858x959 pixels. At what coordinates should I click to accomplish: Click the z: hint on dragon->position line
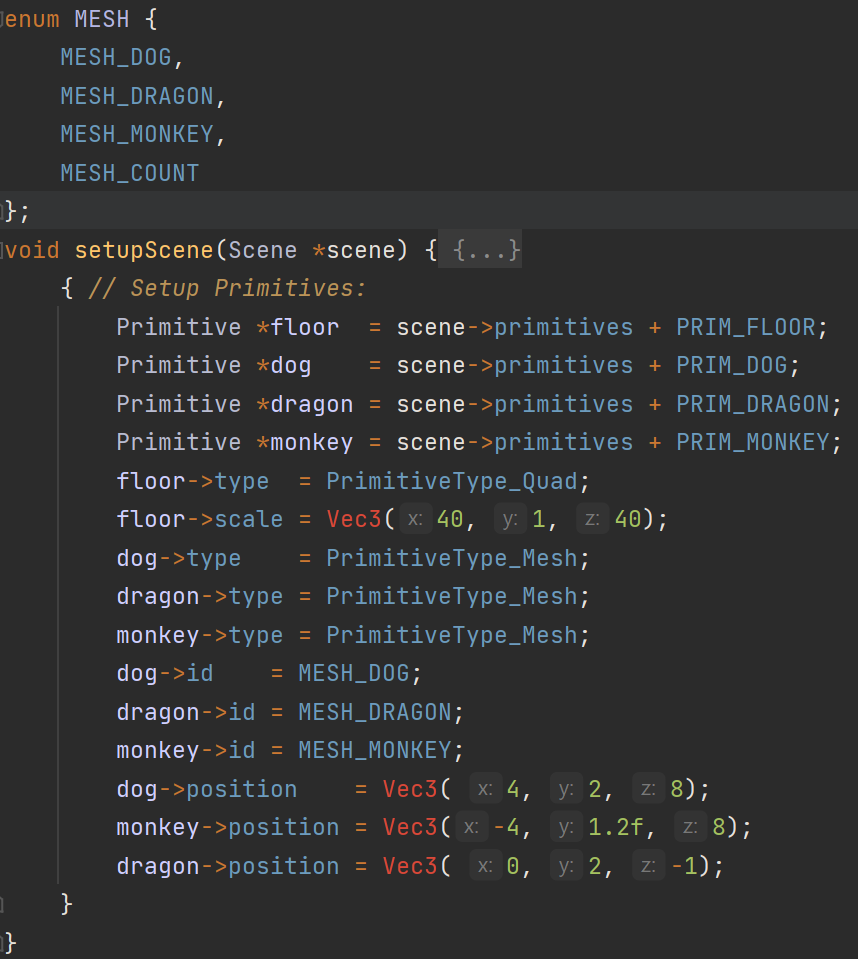(648, 867)
